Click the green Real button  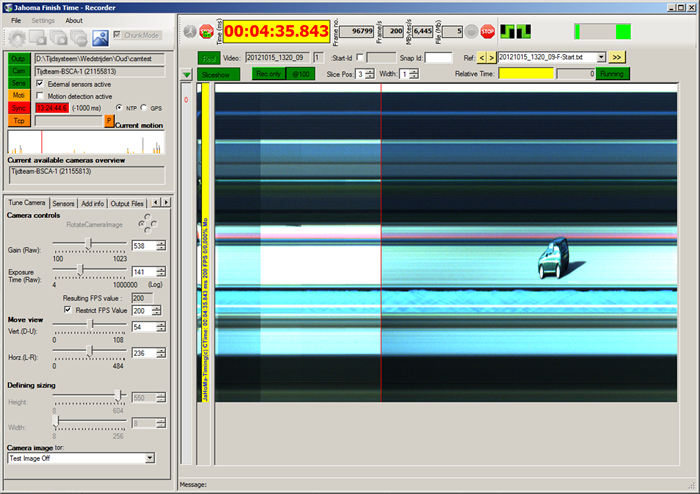[209, 58]
